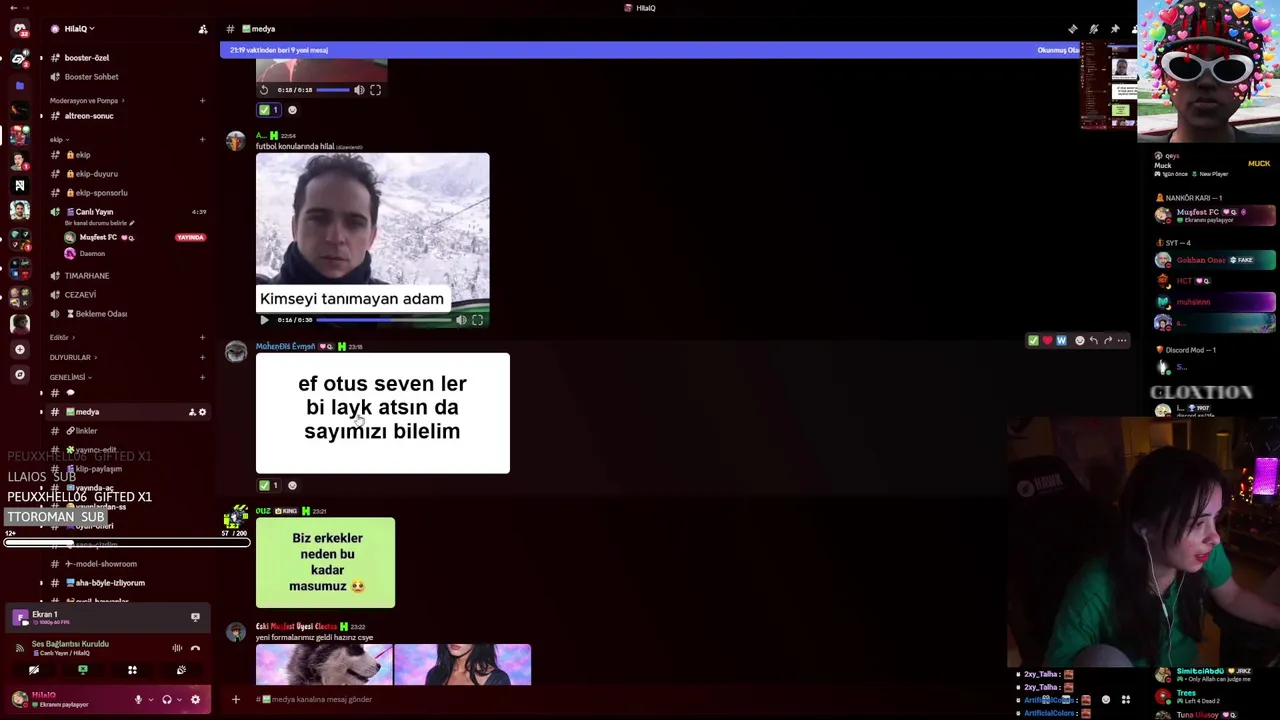Open more options on hovered message
The height and width of the screenshot is (720, 1280).
tap(1121, 341)
